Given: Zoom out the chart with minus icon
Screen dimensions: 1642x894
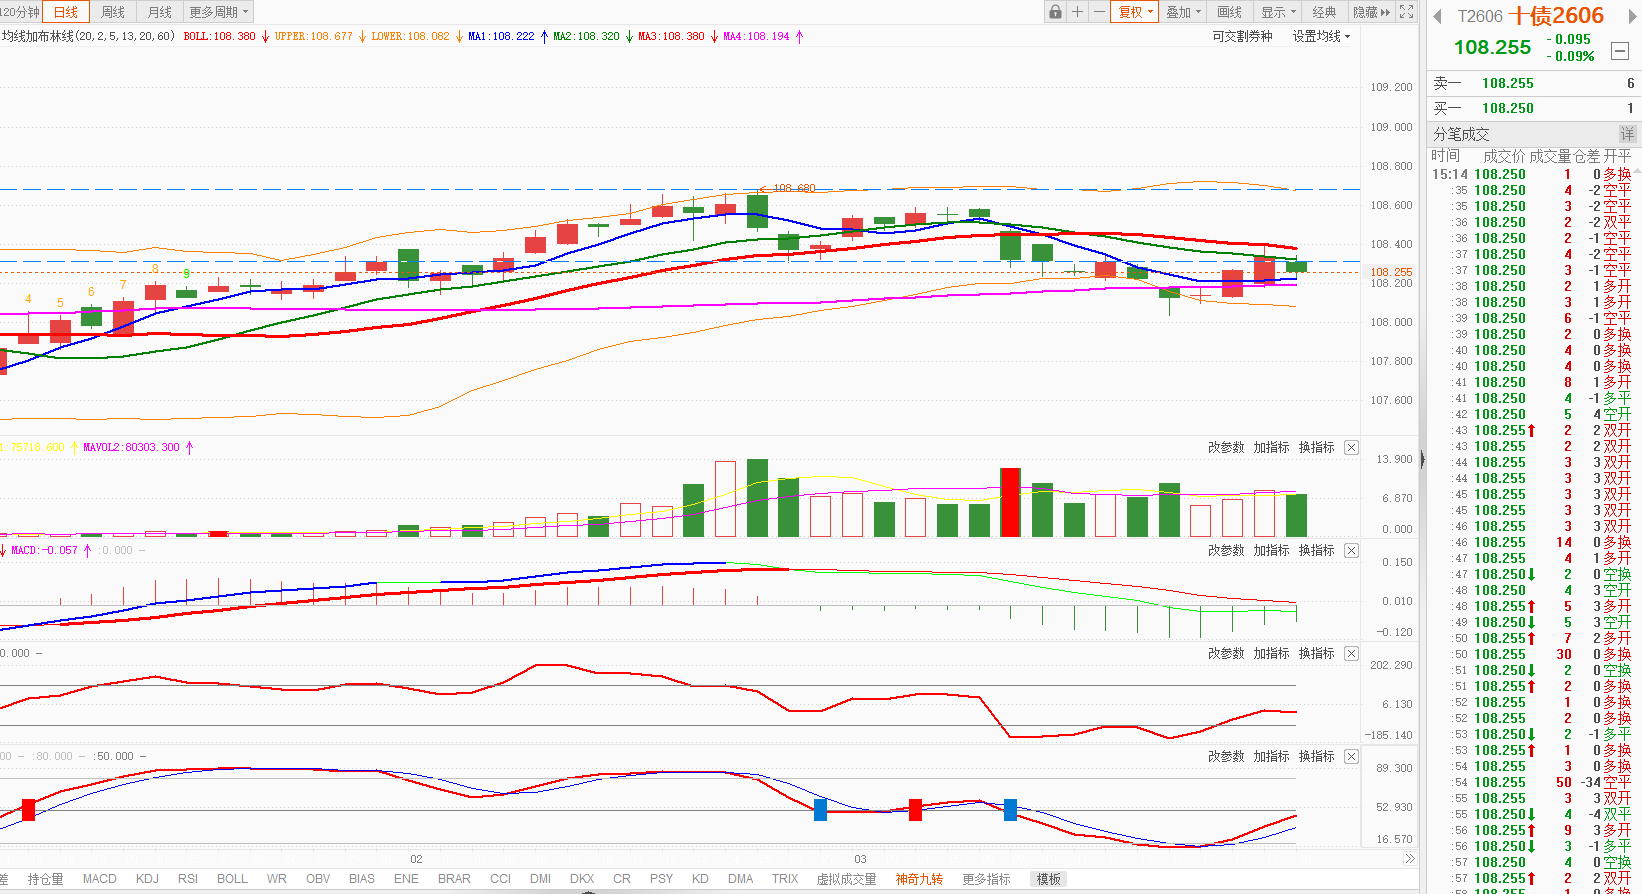Looking at the screenshot, I should [1099, 12].
